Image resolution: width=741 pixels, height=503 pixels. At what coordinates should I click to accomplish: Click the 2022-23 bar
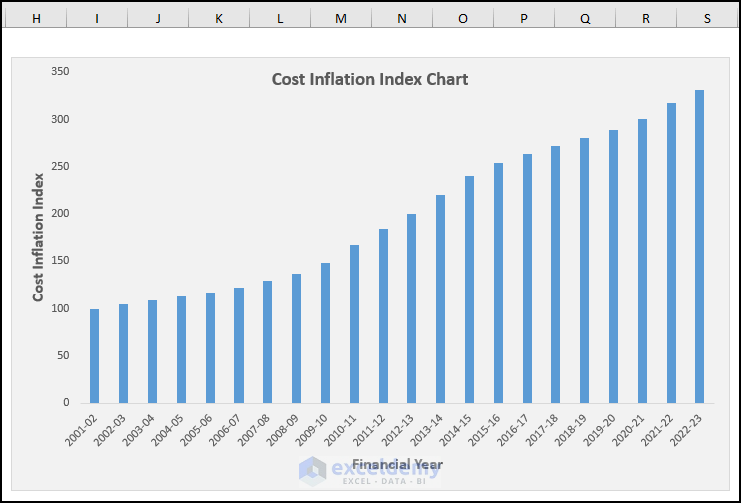(x=699, y=247)
